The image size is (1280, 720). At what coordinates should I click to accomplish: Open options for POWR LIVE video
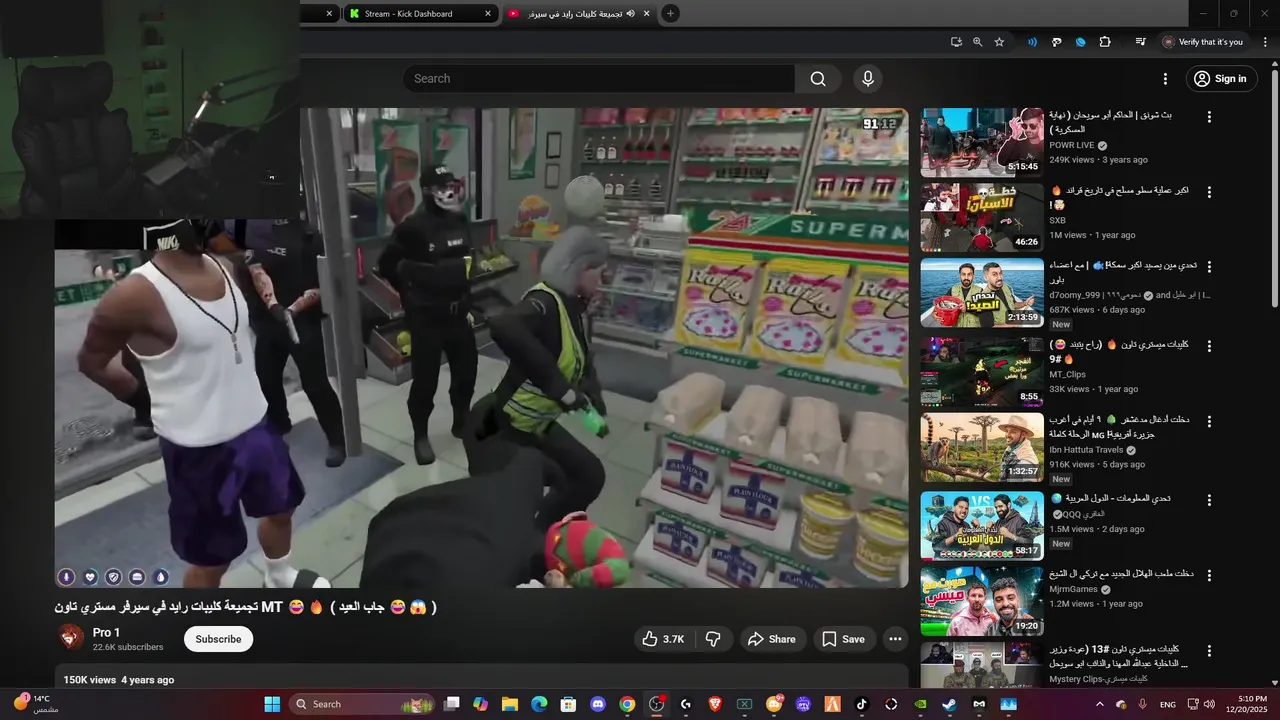[x=1209, y=117]
